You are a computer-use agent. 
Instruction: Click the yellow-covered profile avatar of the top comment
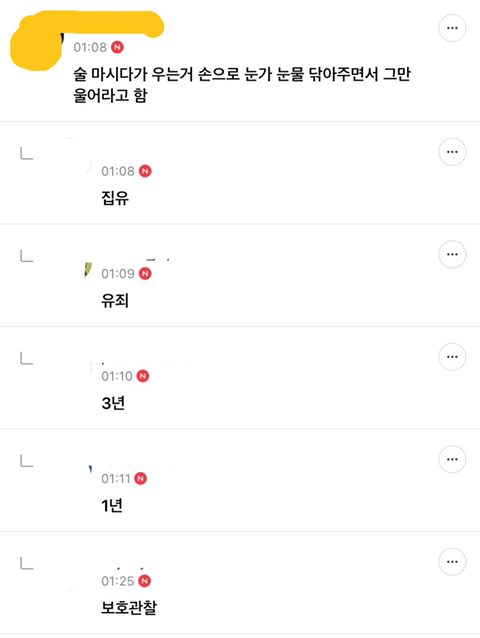(x=37, y=47)
